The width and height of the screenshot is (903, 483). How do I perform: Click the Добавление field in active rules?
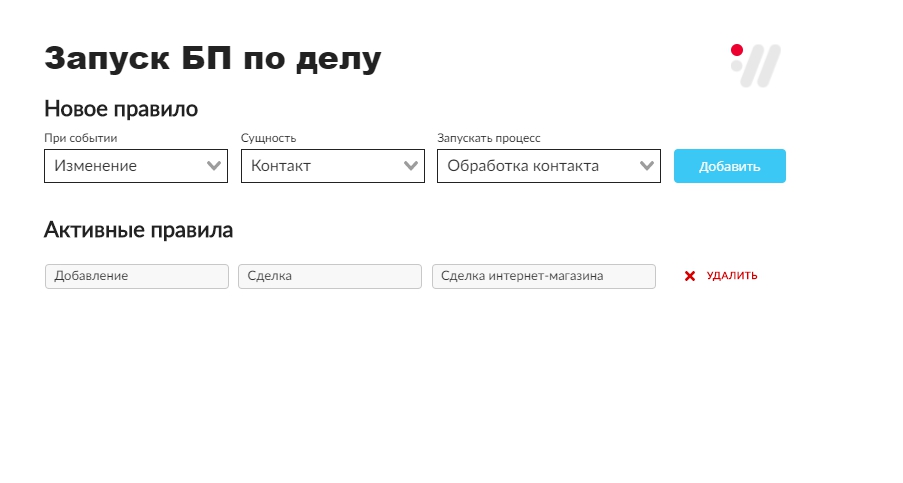137,276
